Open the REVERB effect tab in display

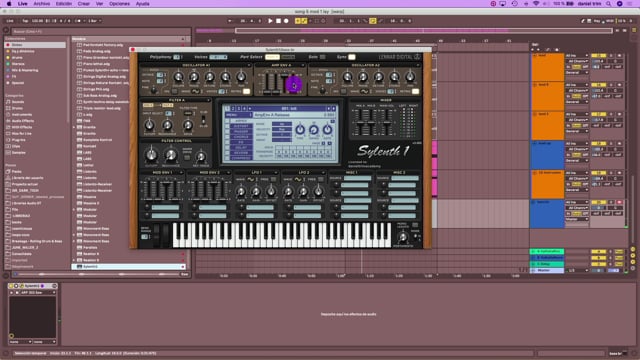pyautogui.click(x=241, y=153)
